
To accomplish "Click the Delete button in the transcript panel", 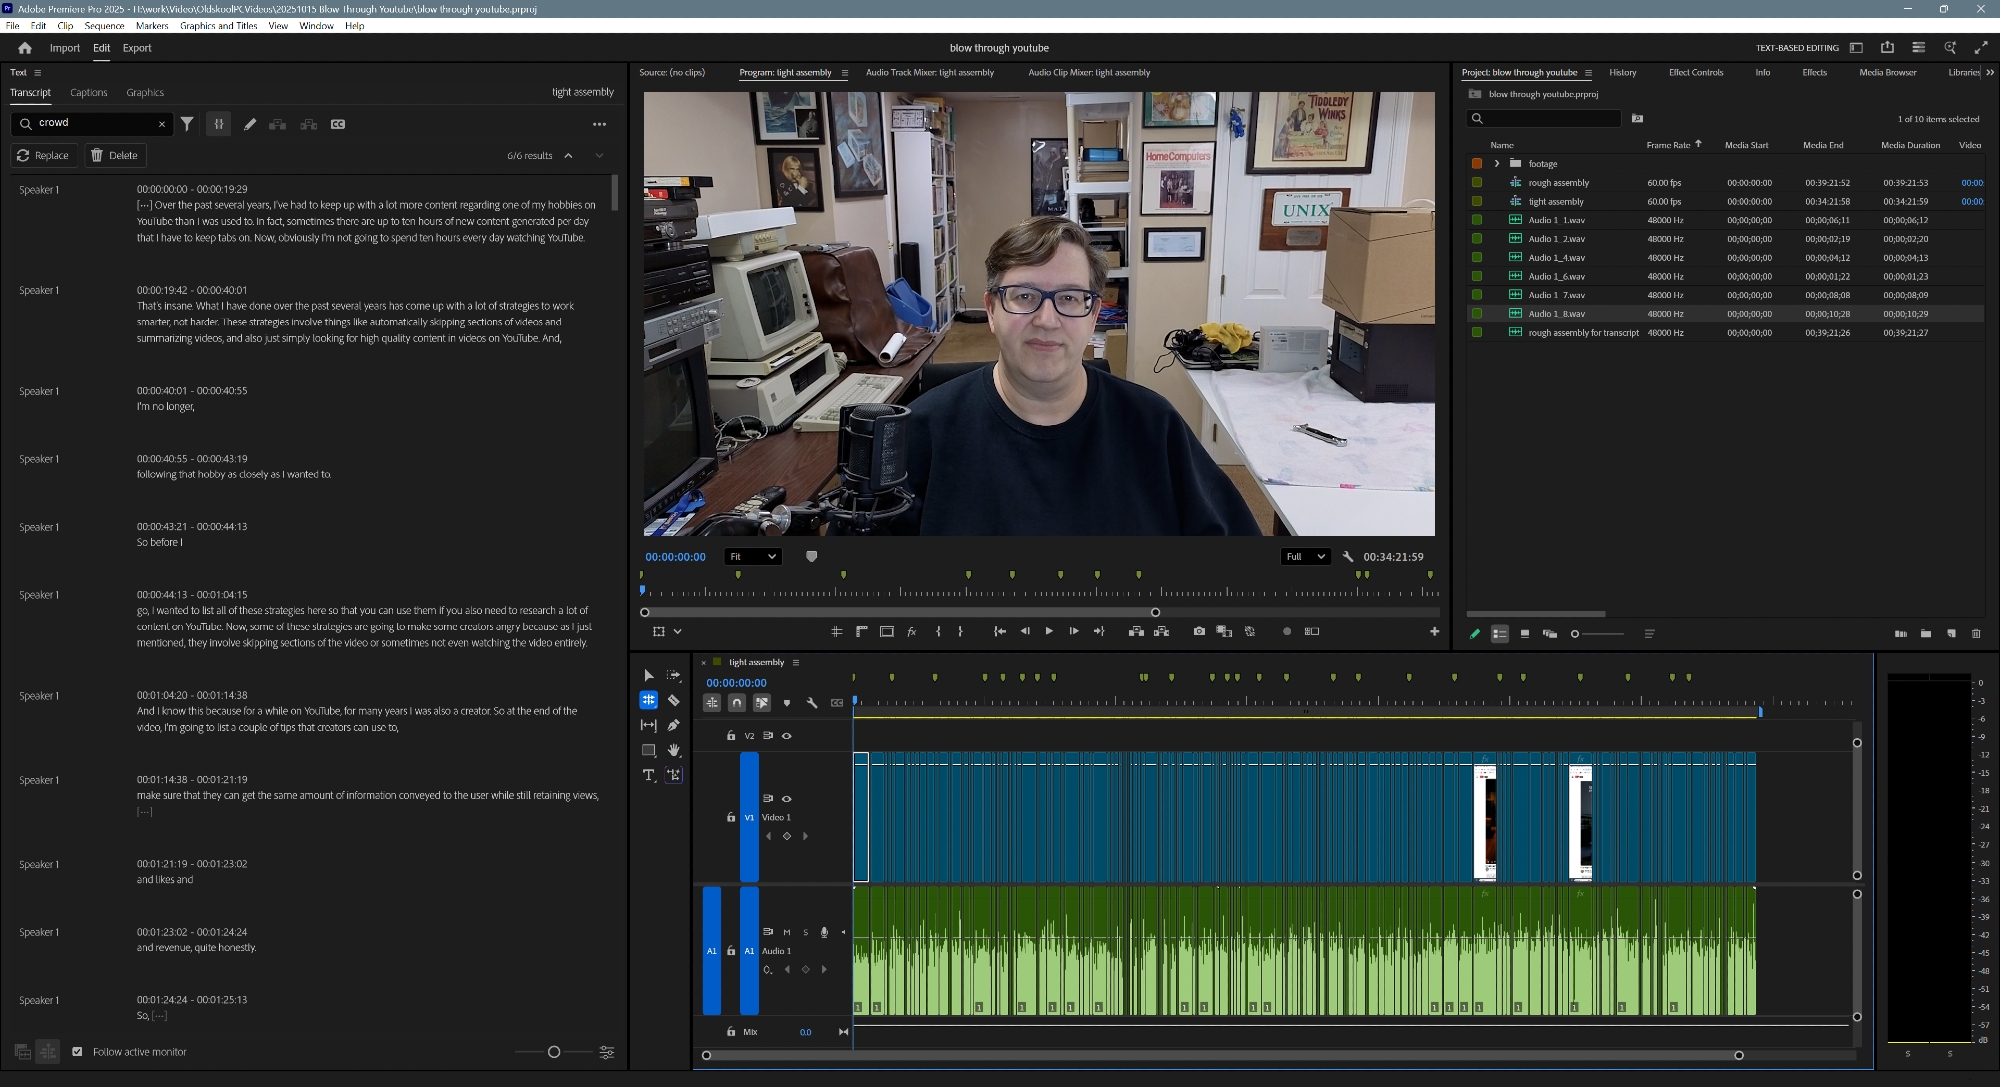I will 114,156.
